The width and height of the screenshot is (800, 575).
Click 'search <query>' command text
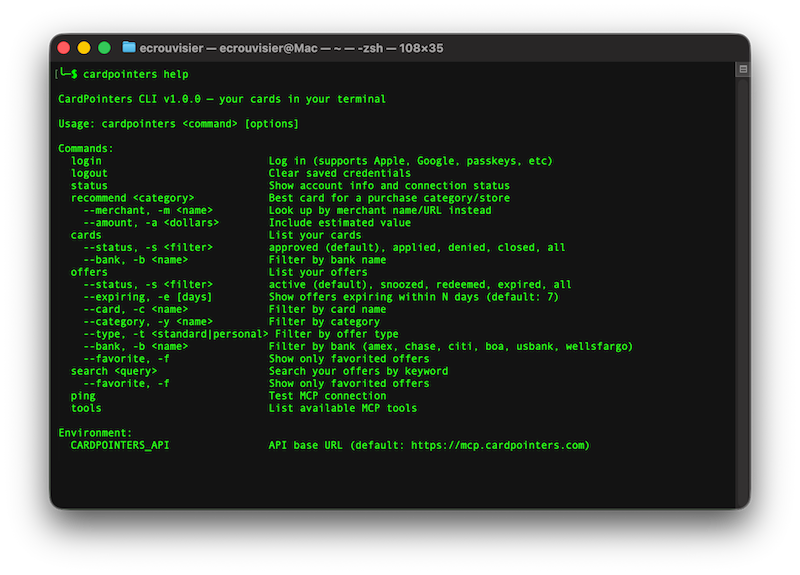114,371
